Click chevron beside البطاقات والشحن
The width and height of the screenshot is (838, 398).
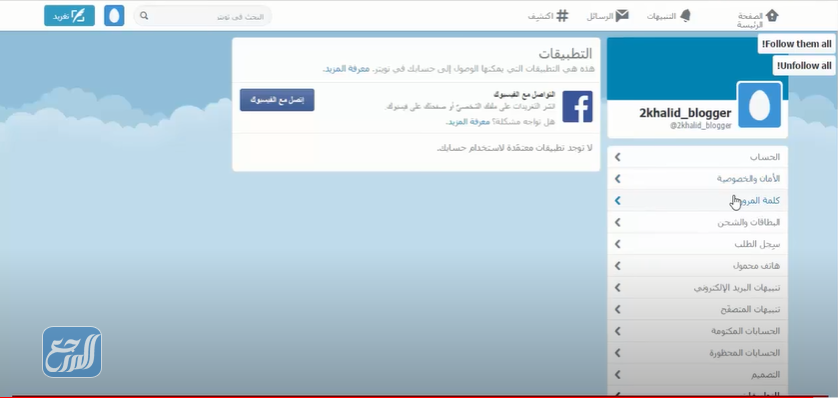617,222
